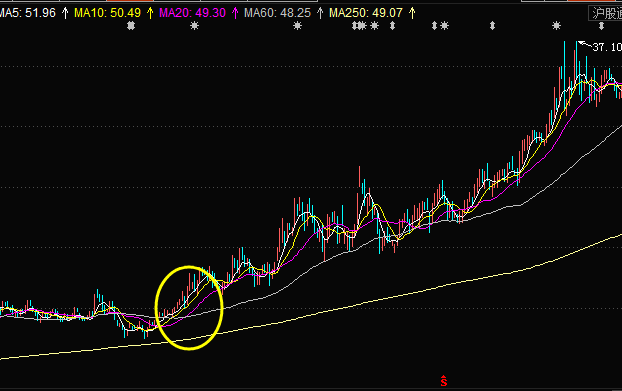Select the yellow MA10 50.49 label
This screenshot has width=622, height=391.
pos(108,13)
